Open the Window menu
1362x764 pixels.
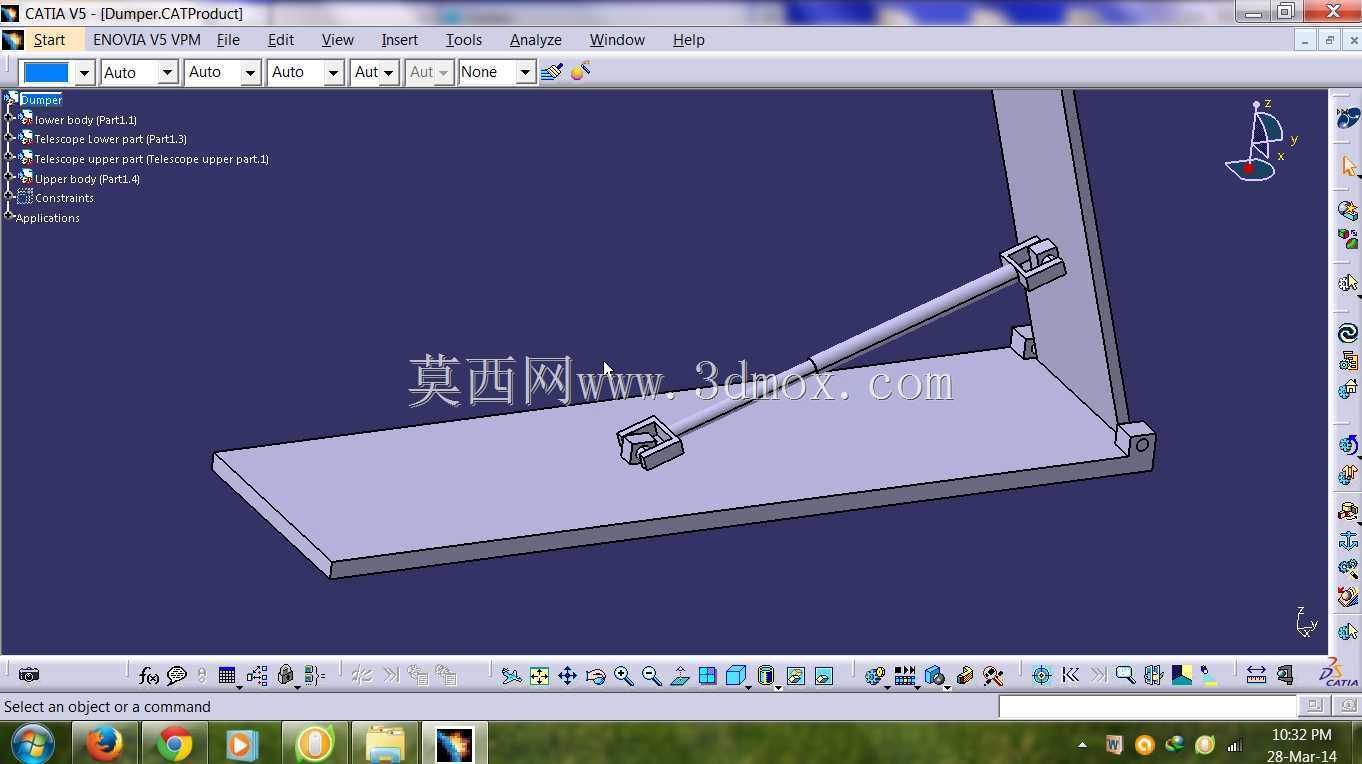click(617, 40)
